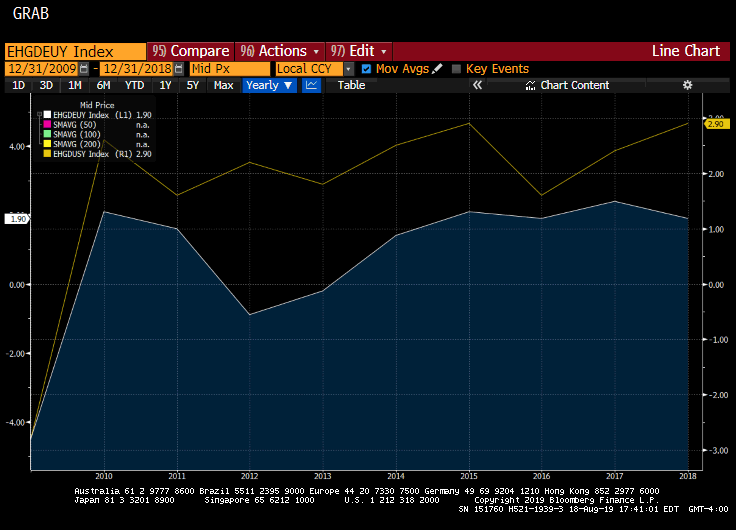736x530 pixels.
Task: Edit the start date field 12/31/2009
Action: 42,69
